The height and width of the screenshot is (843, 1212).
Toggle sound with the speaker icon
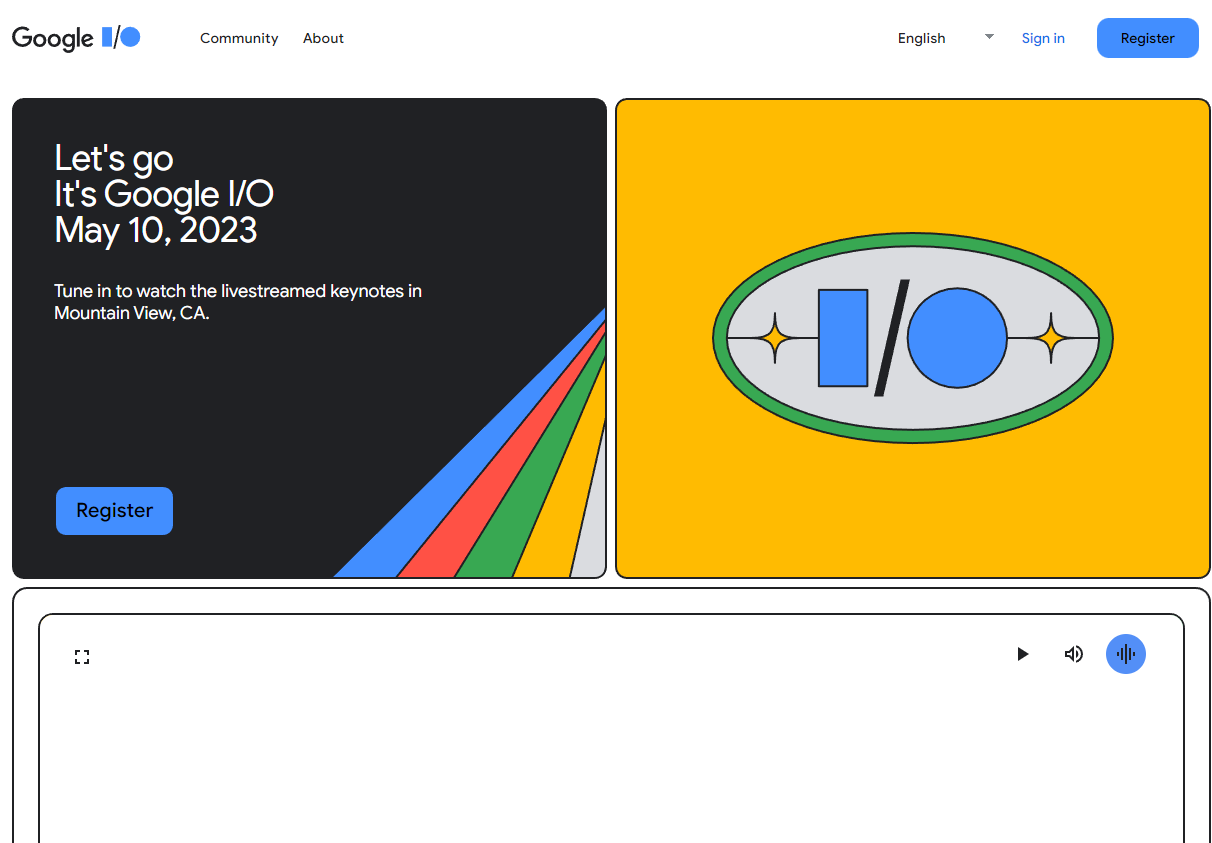click(1074, 654)
